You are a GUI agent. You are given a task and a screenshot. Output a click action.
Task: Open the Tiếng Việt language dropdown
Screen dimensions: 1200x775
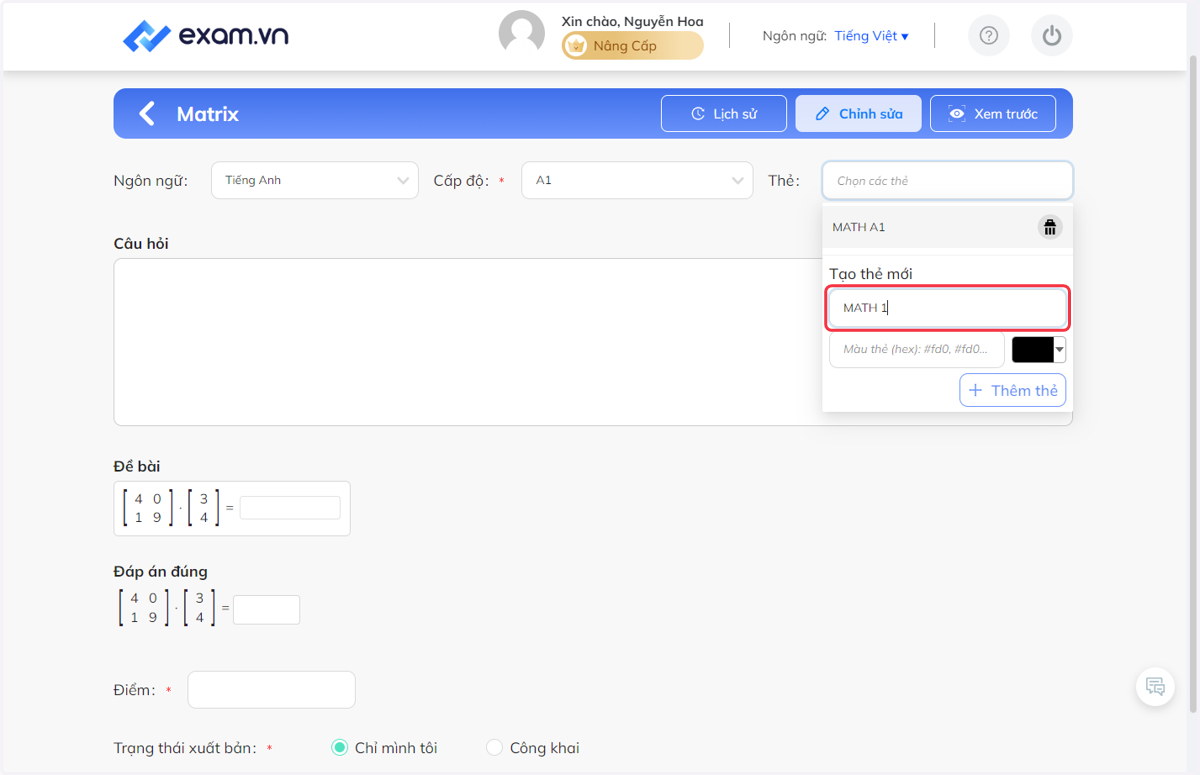point(871,36)
